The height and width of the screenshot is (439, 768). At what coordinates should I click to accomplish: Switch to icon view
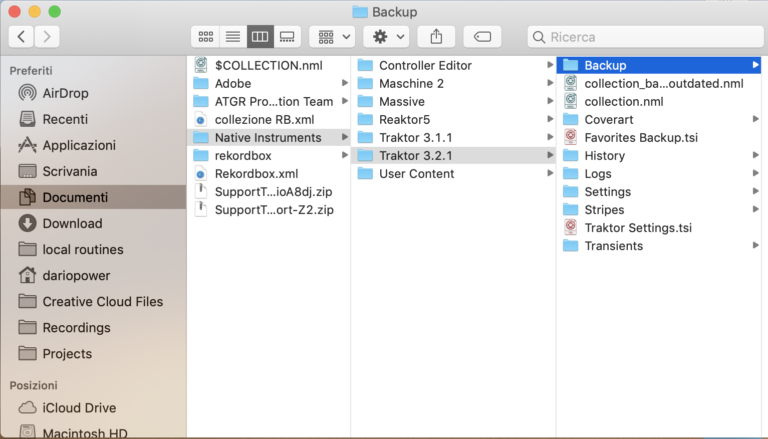205,37
